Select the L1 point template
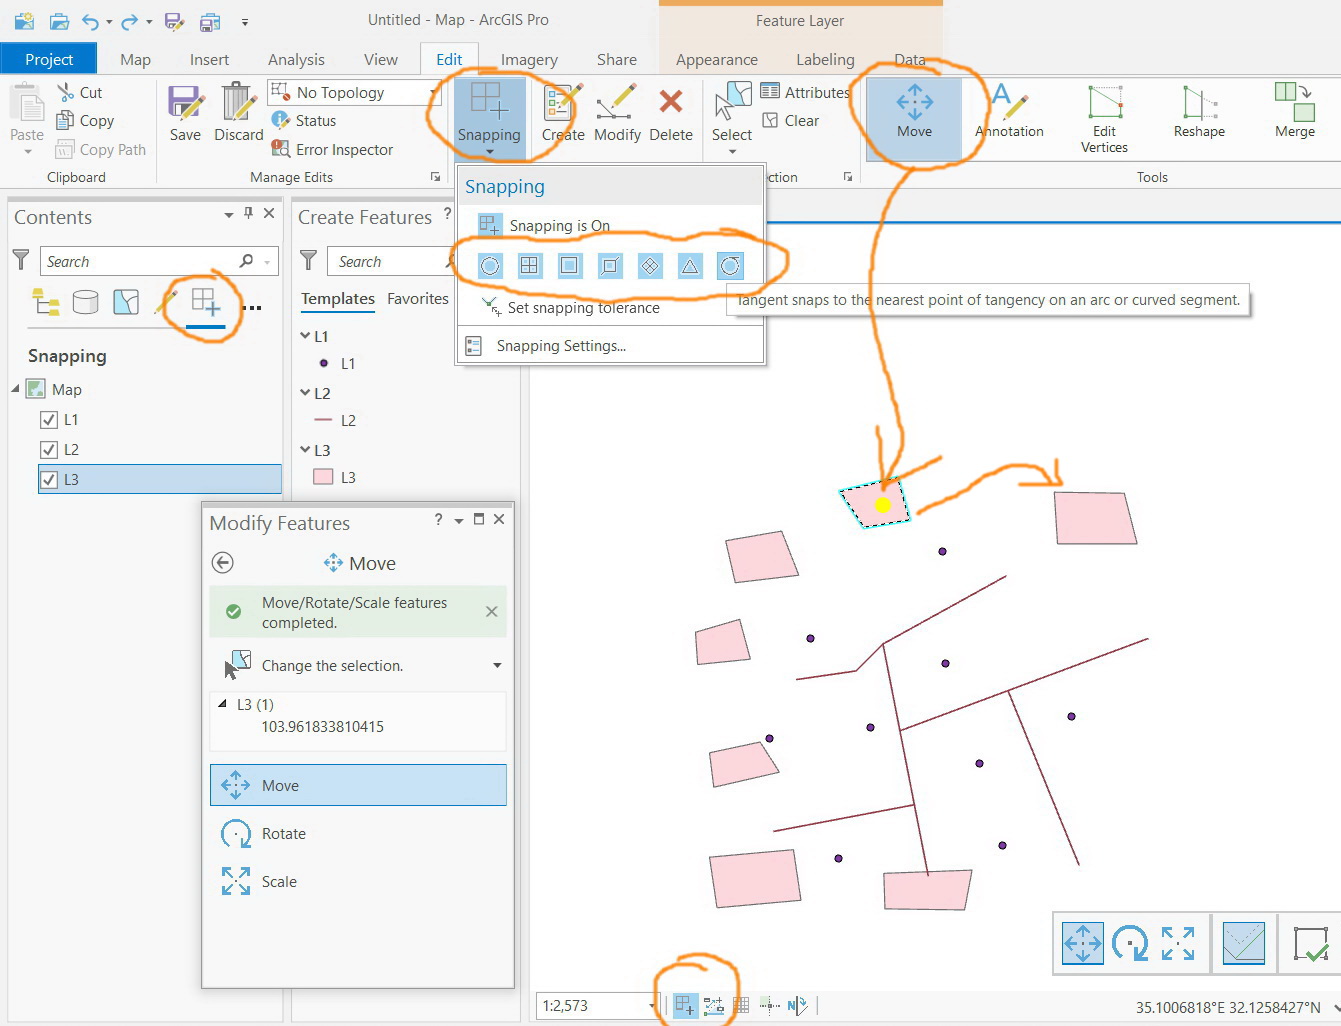This screenshot has width=1341, height=1026. click(x=335, y=363)
